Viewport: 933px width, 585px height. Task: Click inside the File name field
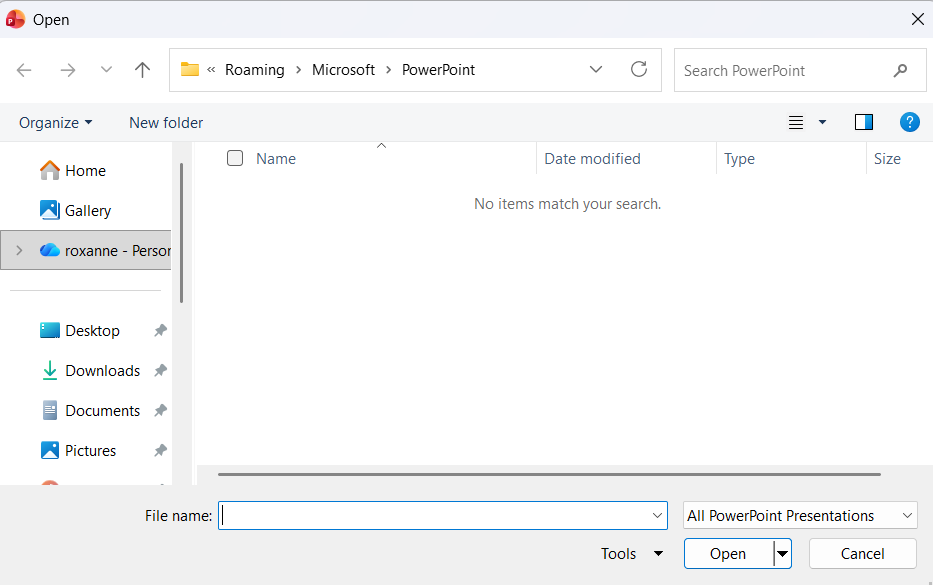[x=435, y=516]
